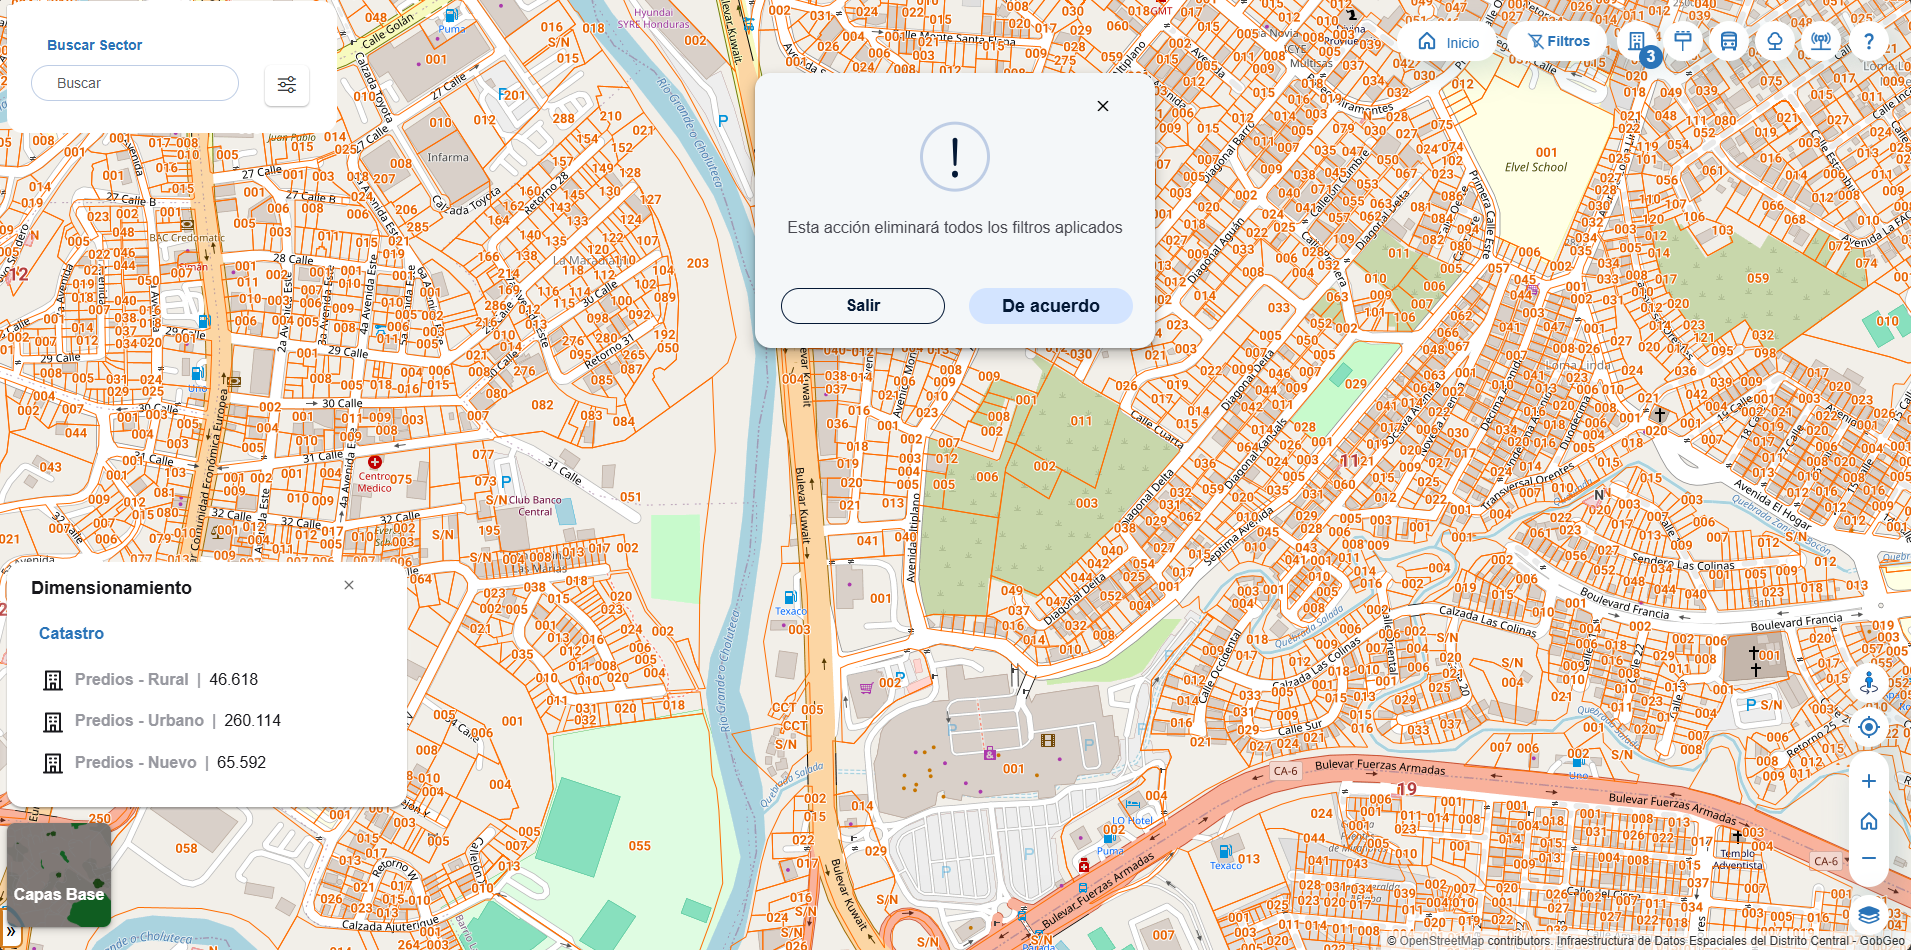Open the help question mark icon
The width and height of the screenshot is (1911, 950).
pyautogui.click(x=1868, y=42)
